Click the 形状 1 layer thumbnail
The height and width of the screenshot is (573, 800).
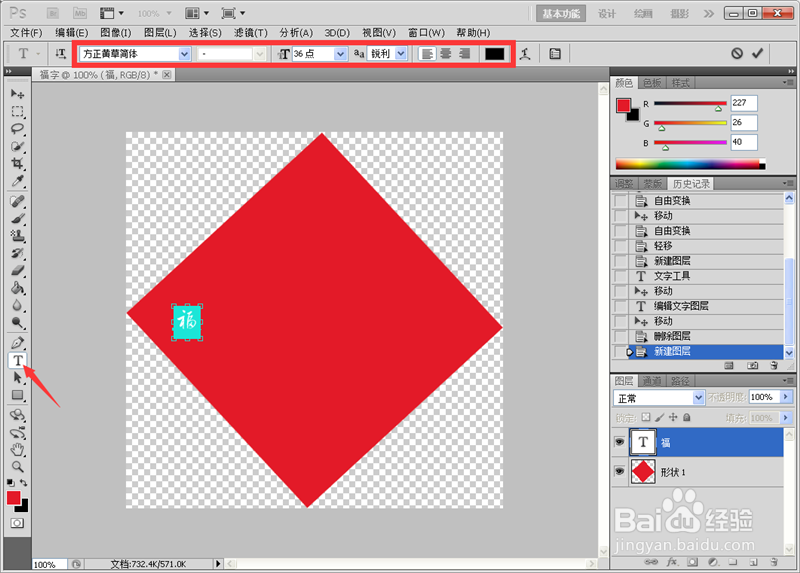click(x=643, y=471)
